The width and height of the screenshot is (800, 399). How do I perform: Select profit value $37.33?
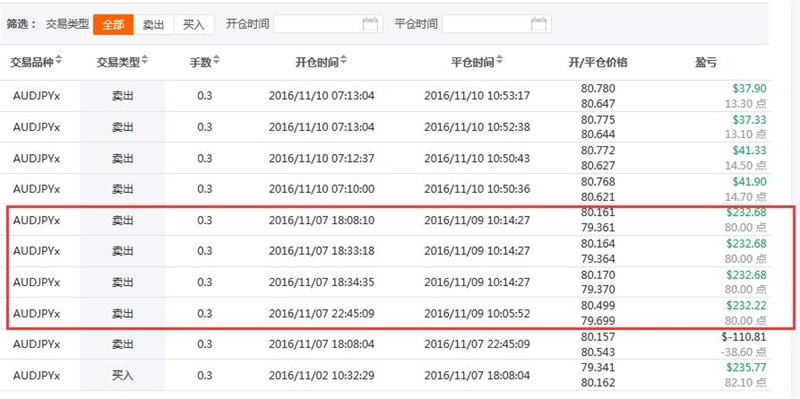(x=749, y=119)
